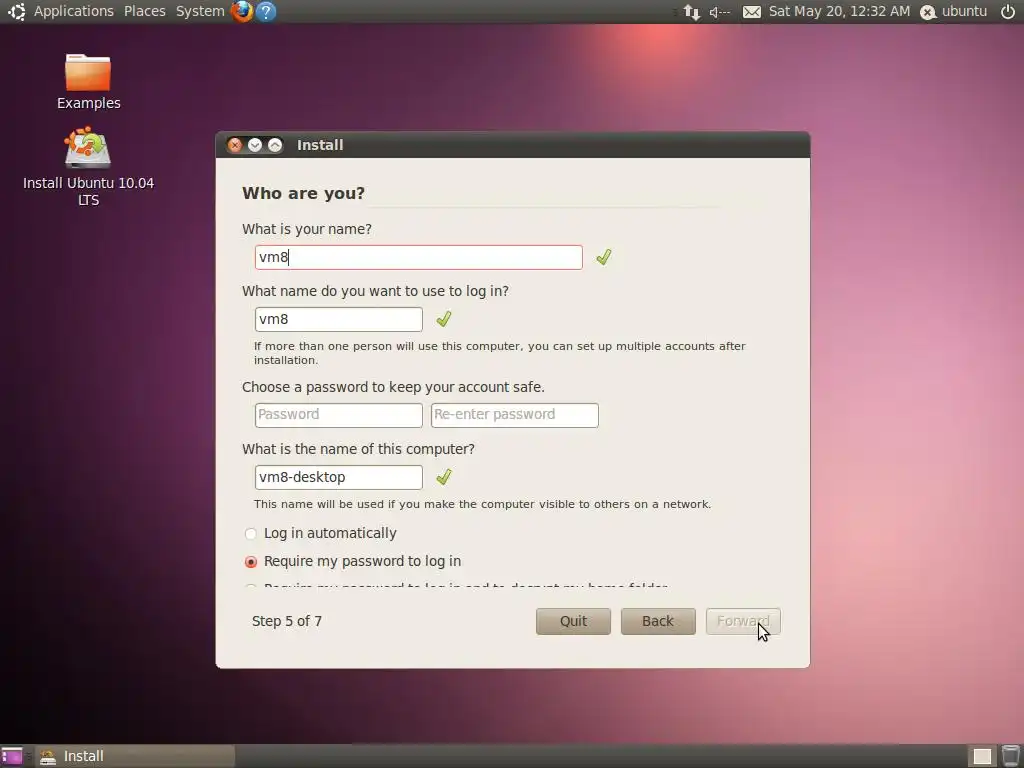Click the Who are you? heading

coord(304,193)
